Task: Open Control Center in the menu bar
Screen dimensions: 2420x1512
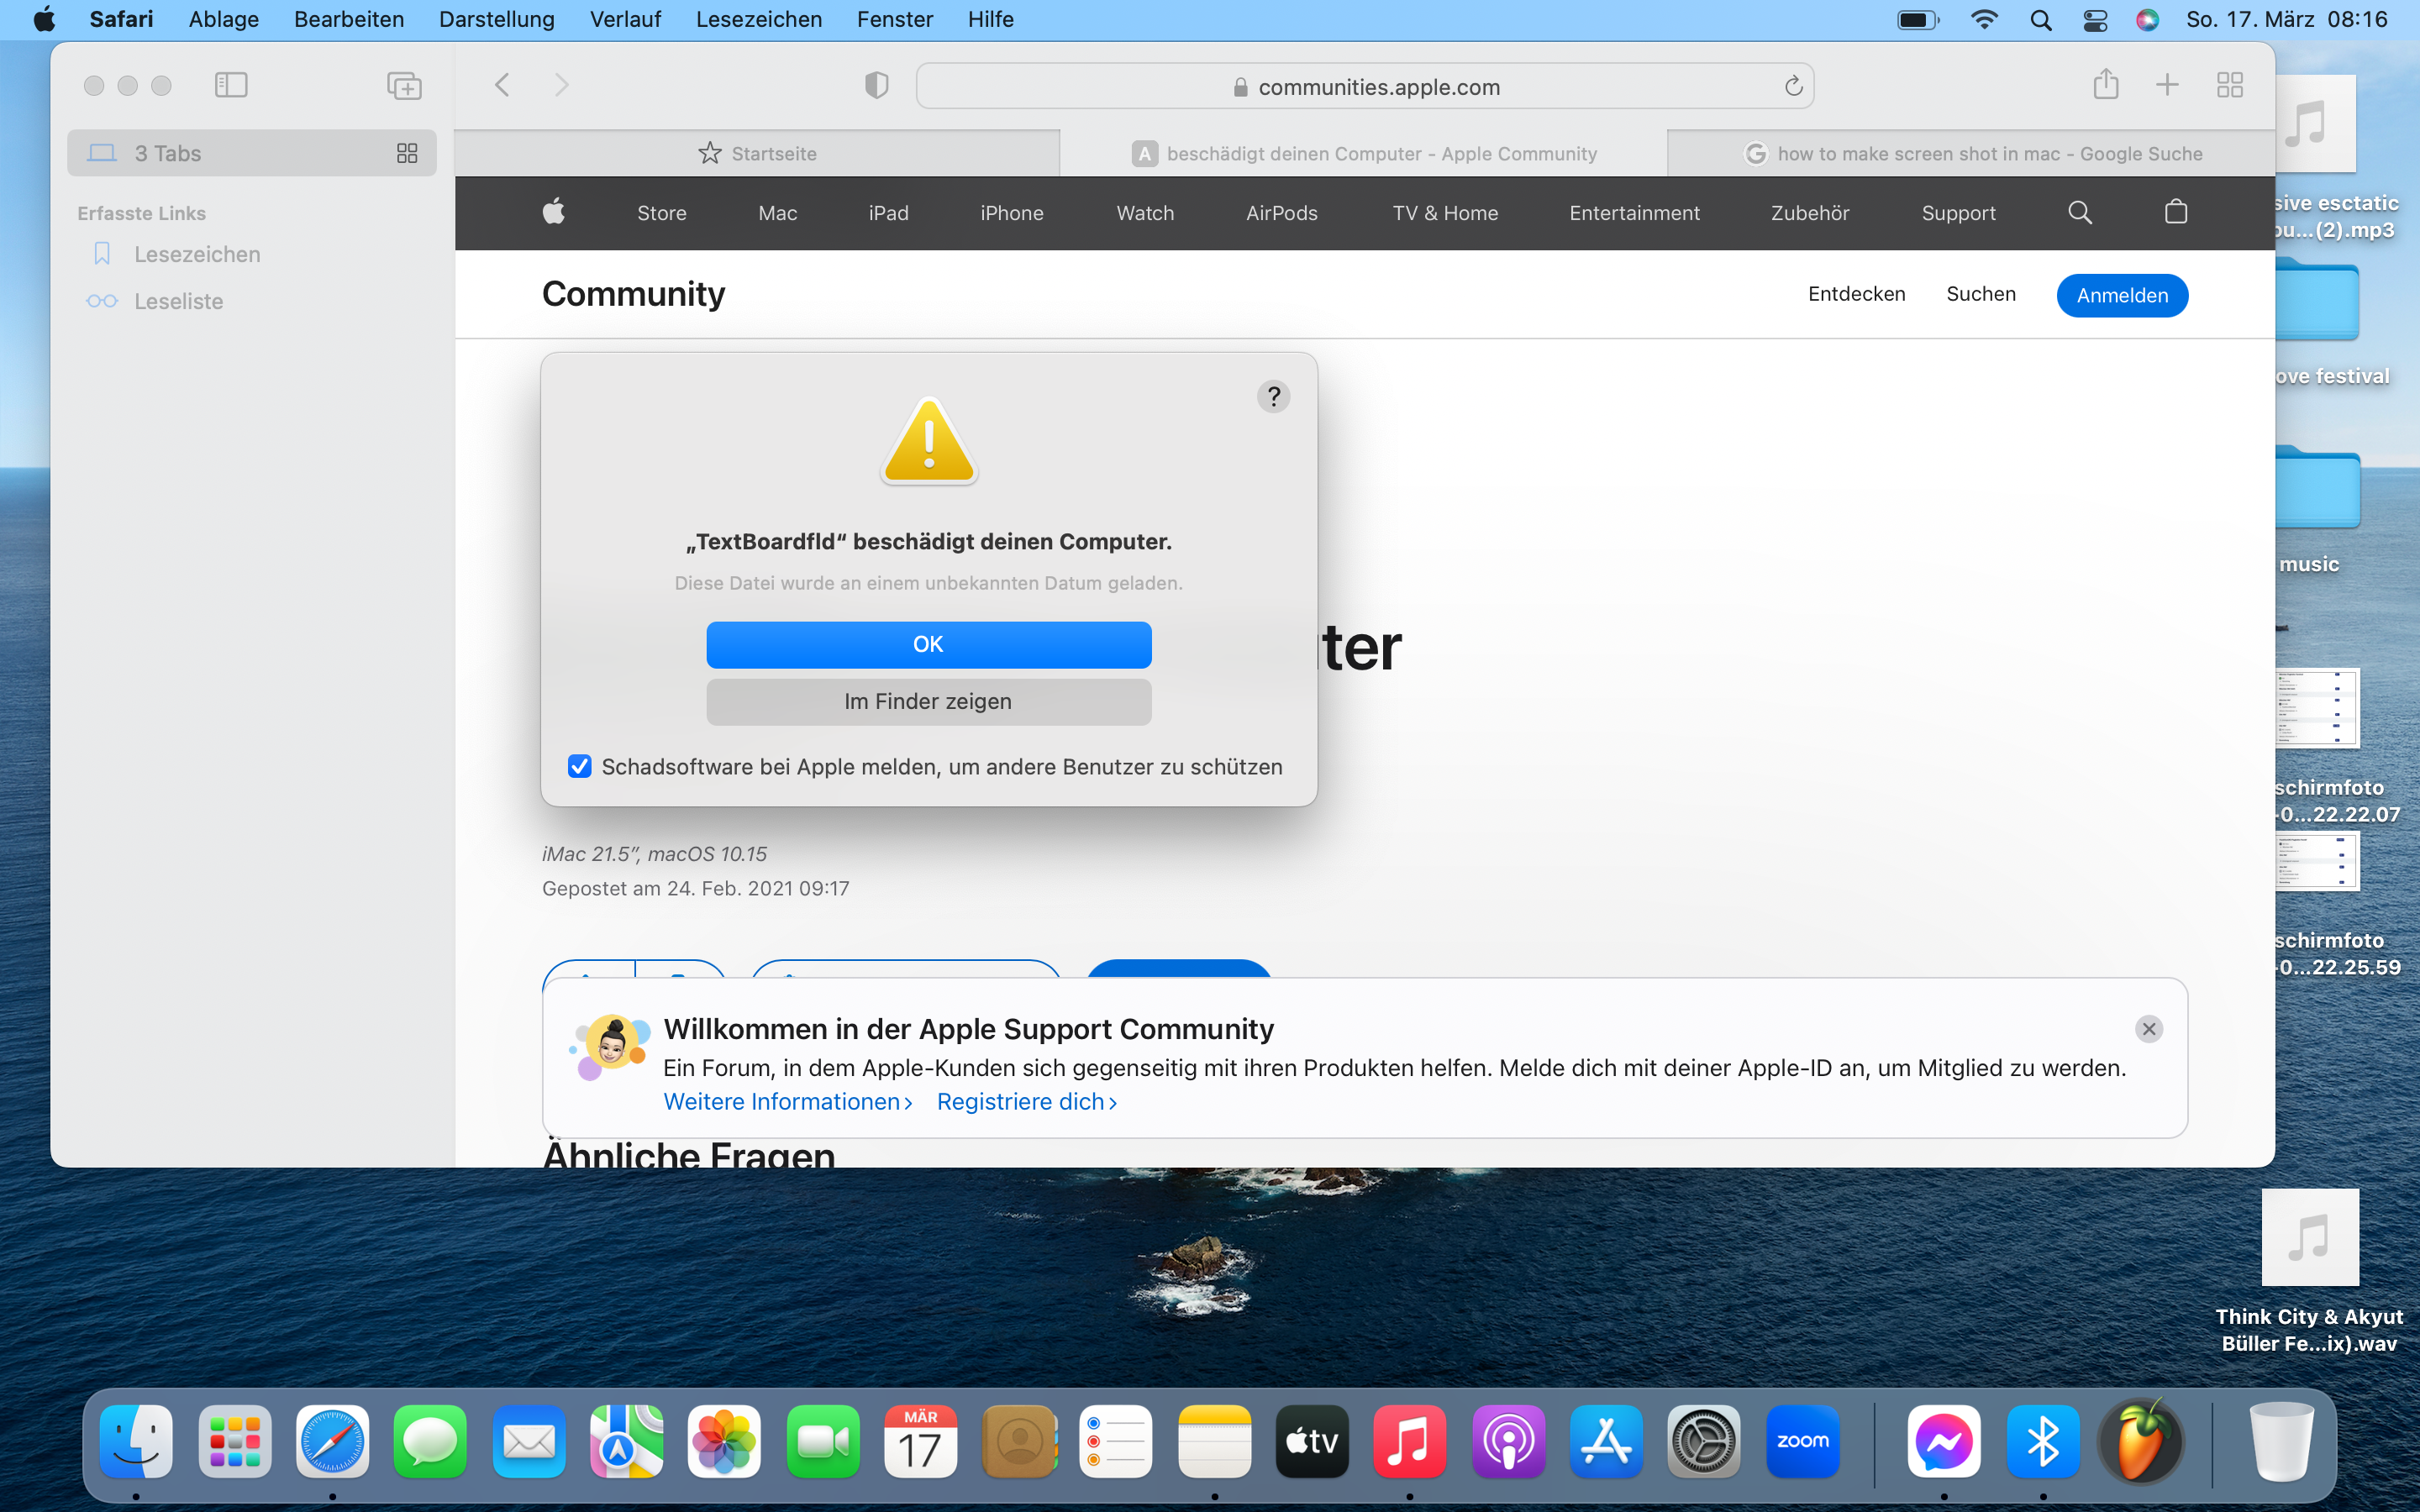Action: click(2095, 20)
